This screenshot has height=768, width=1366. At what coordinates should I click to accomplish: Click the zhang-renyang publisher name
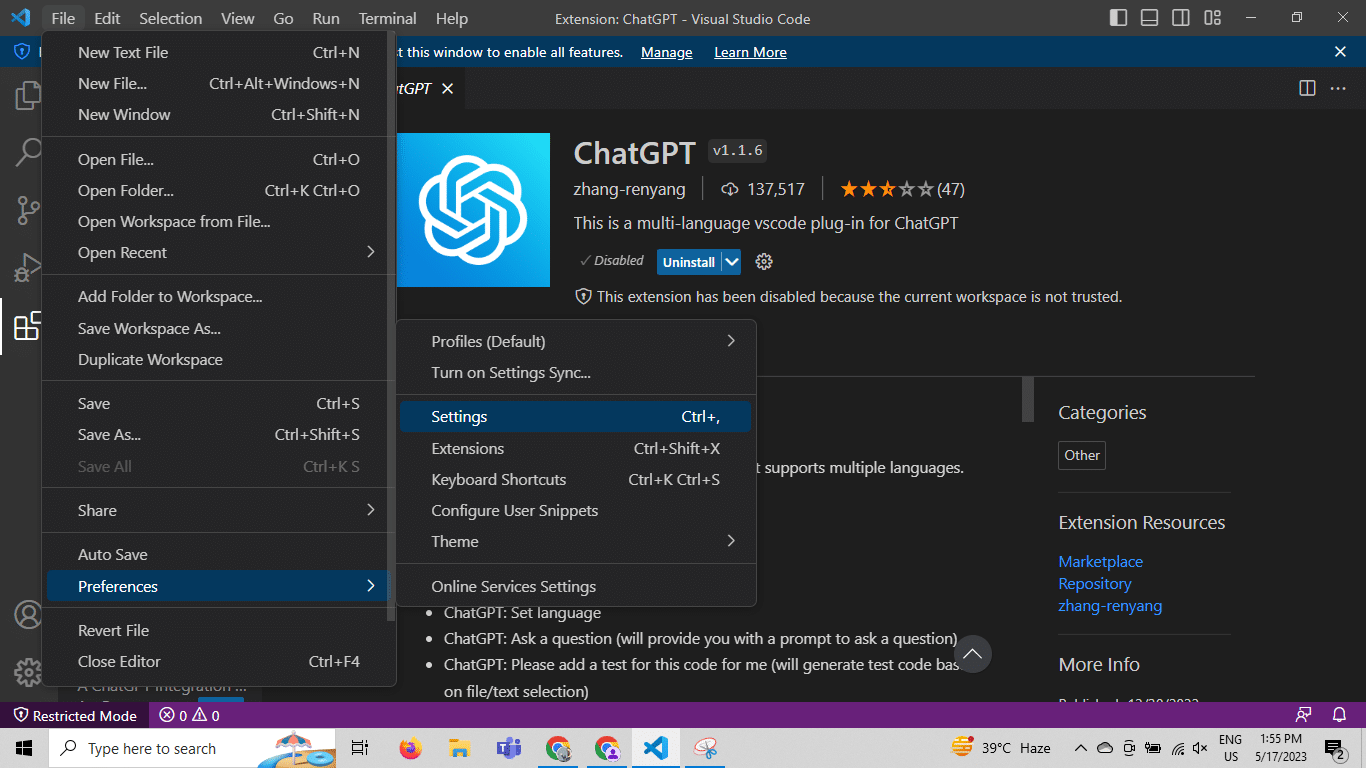[x=629, y=189]
